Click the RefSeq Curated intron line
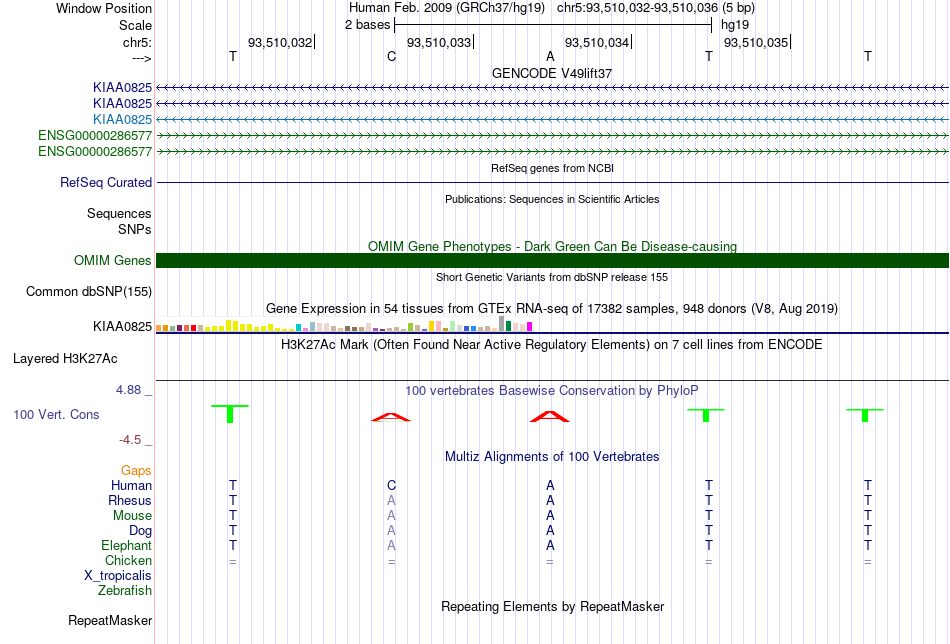This screenshot has height=644, width=950. [552, 182]
